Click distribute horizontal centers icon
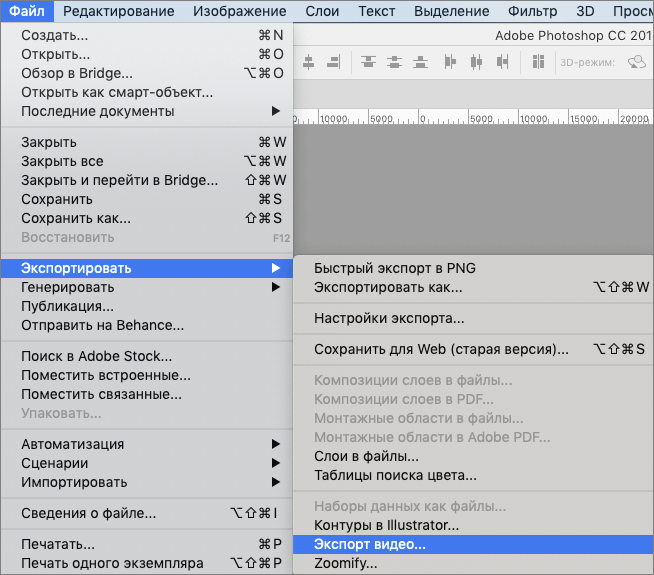654x575 pixels. coord(476,62)
